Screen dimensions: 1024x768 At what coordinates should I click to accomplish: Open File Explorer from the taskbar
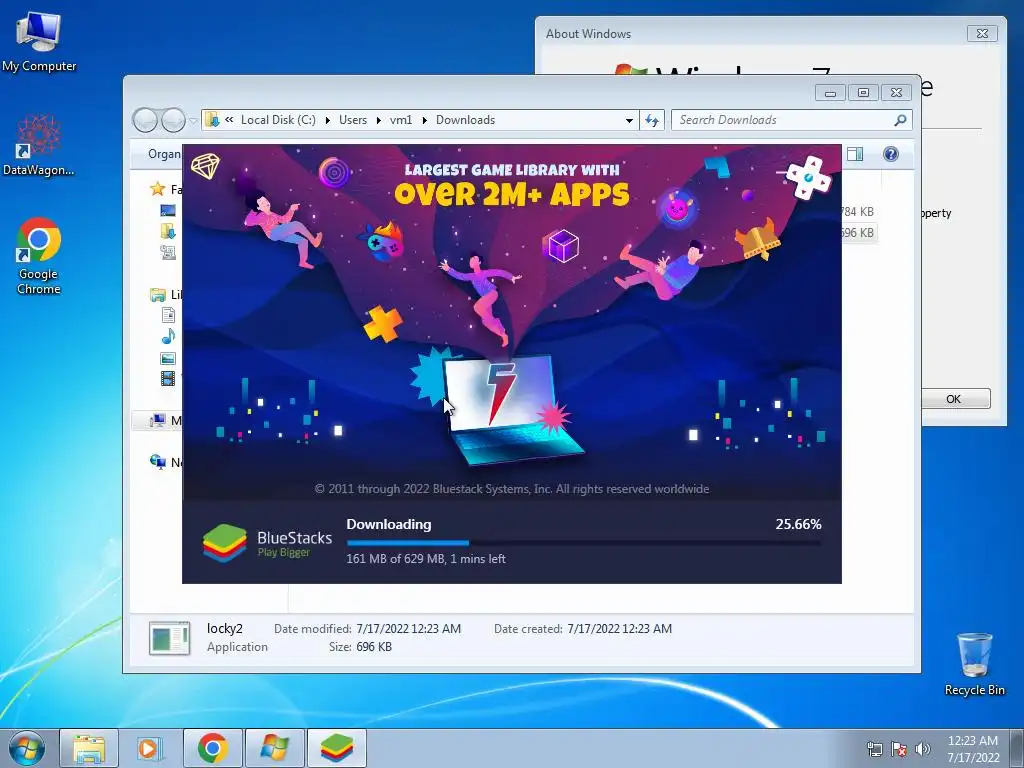(89, 748)
